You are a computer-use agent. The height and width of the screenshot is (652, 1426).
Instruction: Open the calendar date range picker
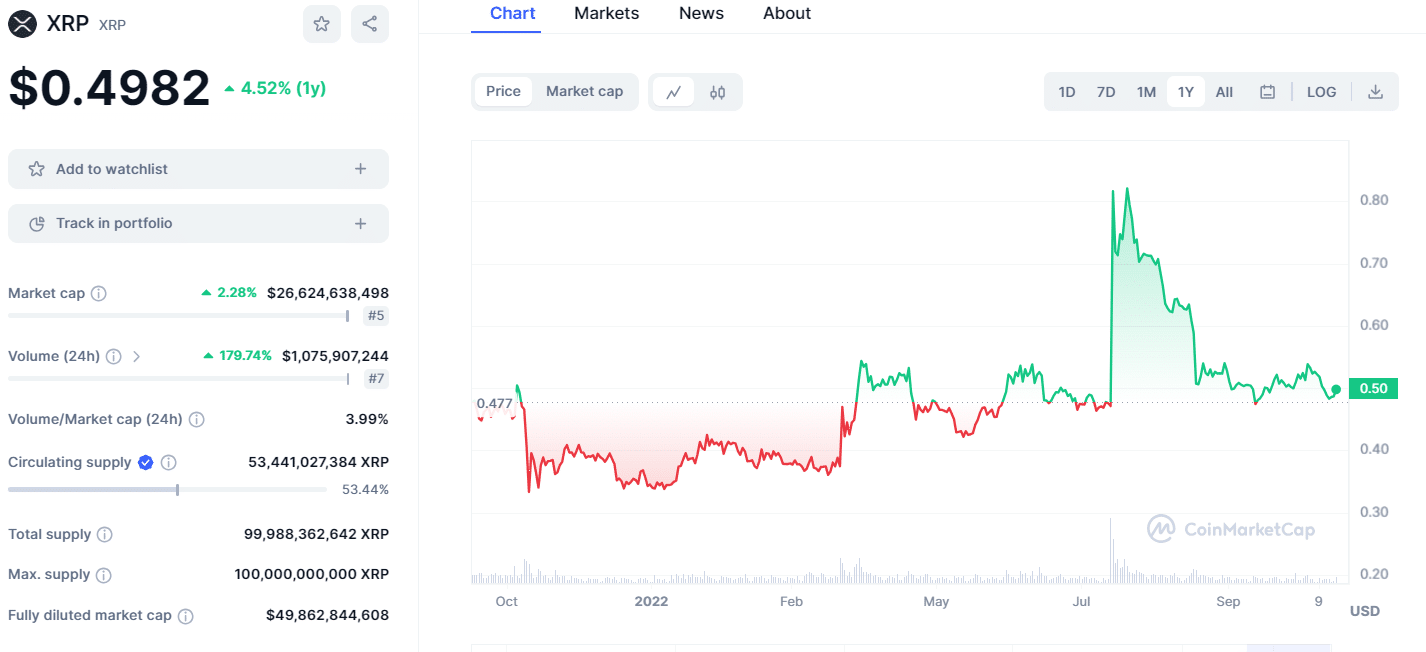(x=1267, y=92)
